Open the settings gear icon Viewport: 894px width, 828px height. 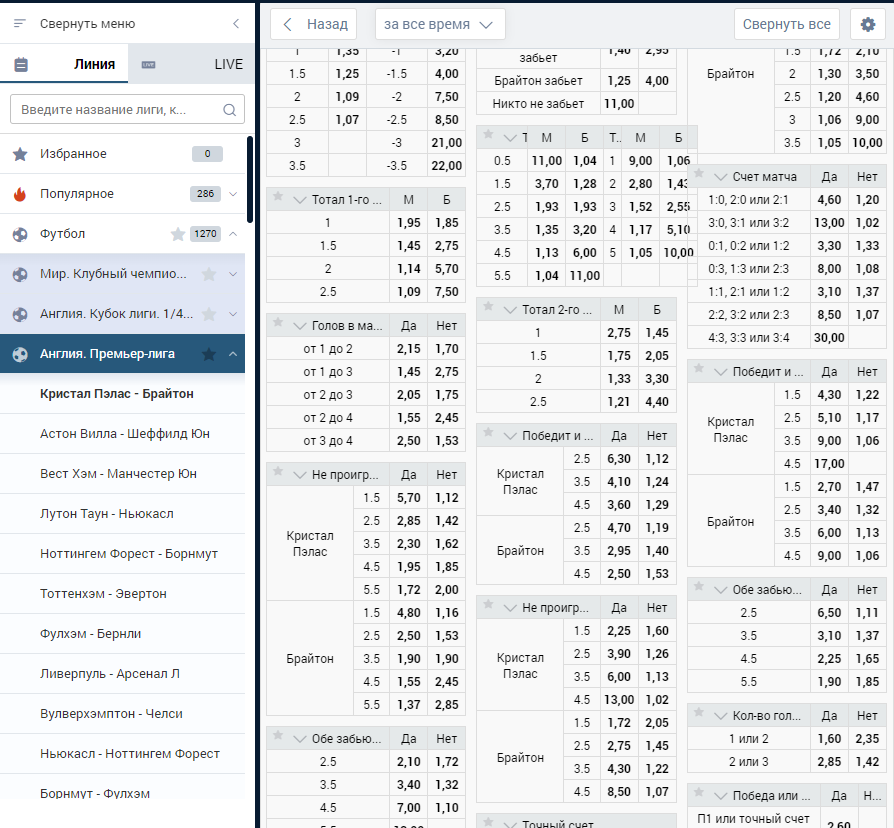click(868, 24)
